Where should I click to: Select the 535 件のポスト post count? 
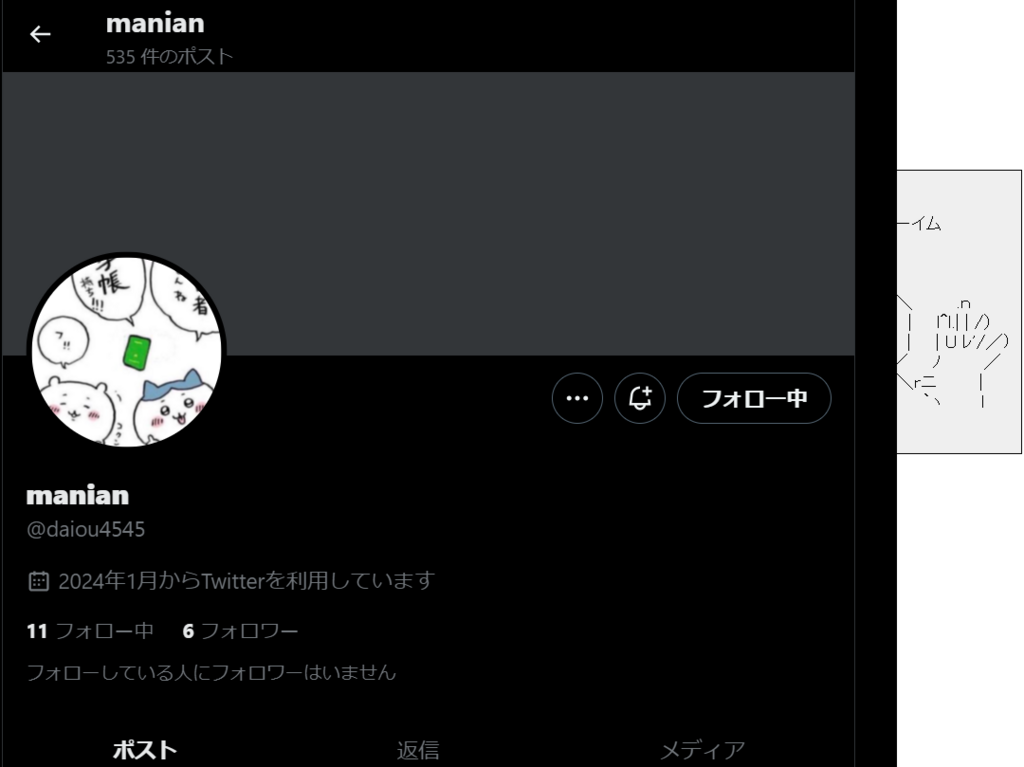click(169, 57)
